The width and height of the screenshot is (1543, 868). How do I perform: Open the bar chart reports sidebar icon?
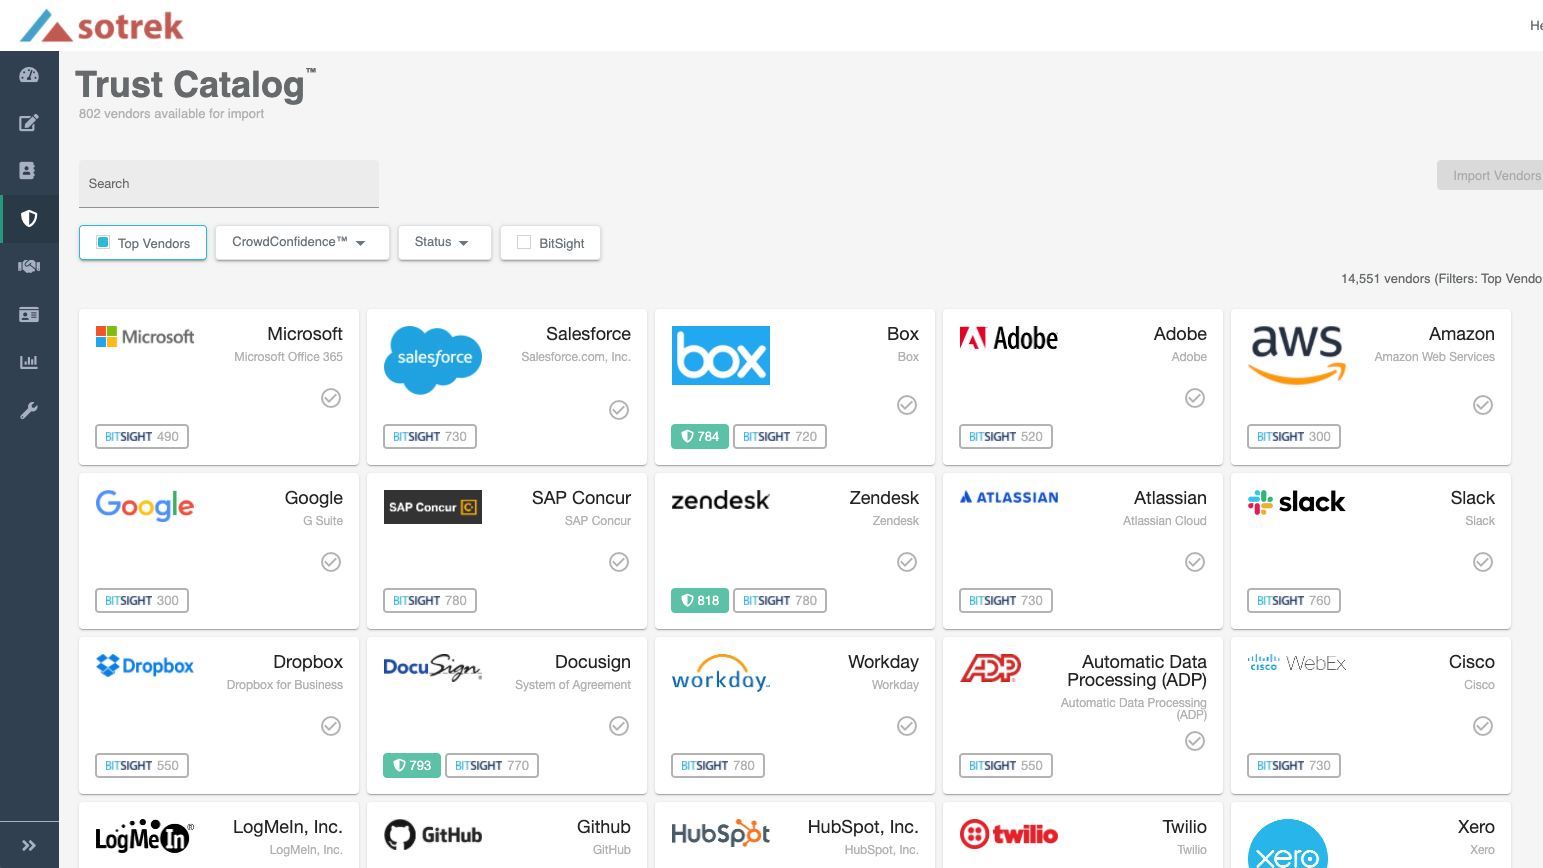coord(29,362)
